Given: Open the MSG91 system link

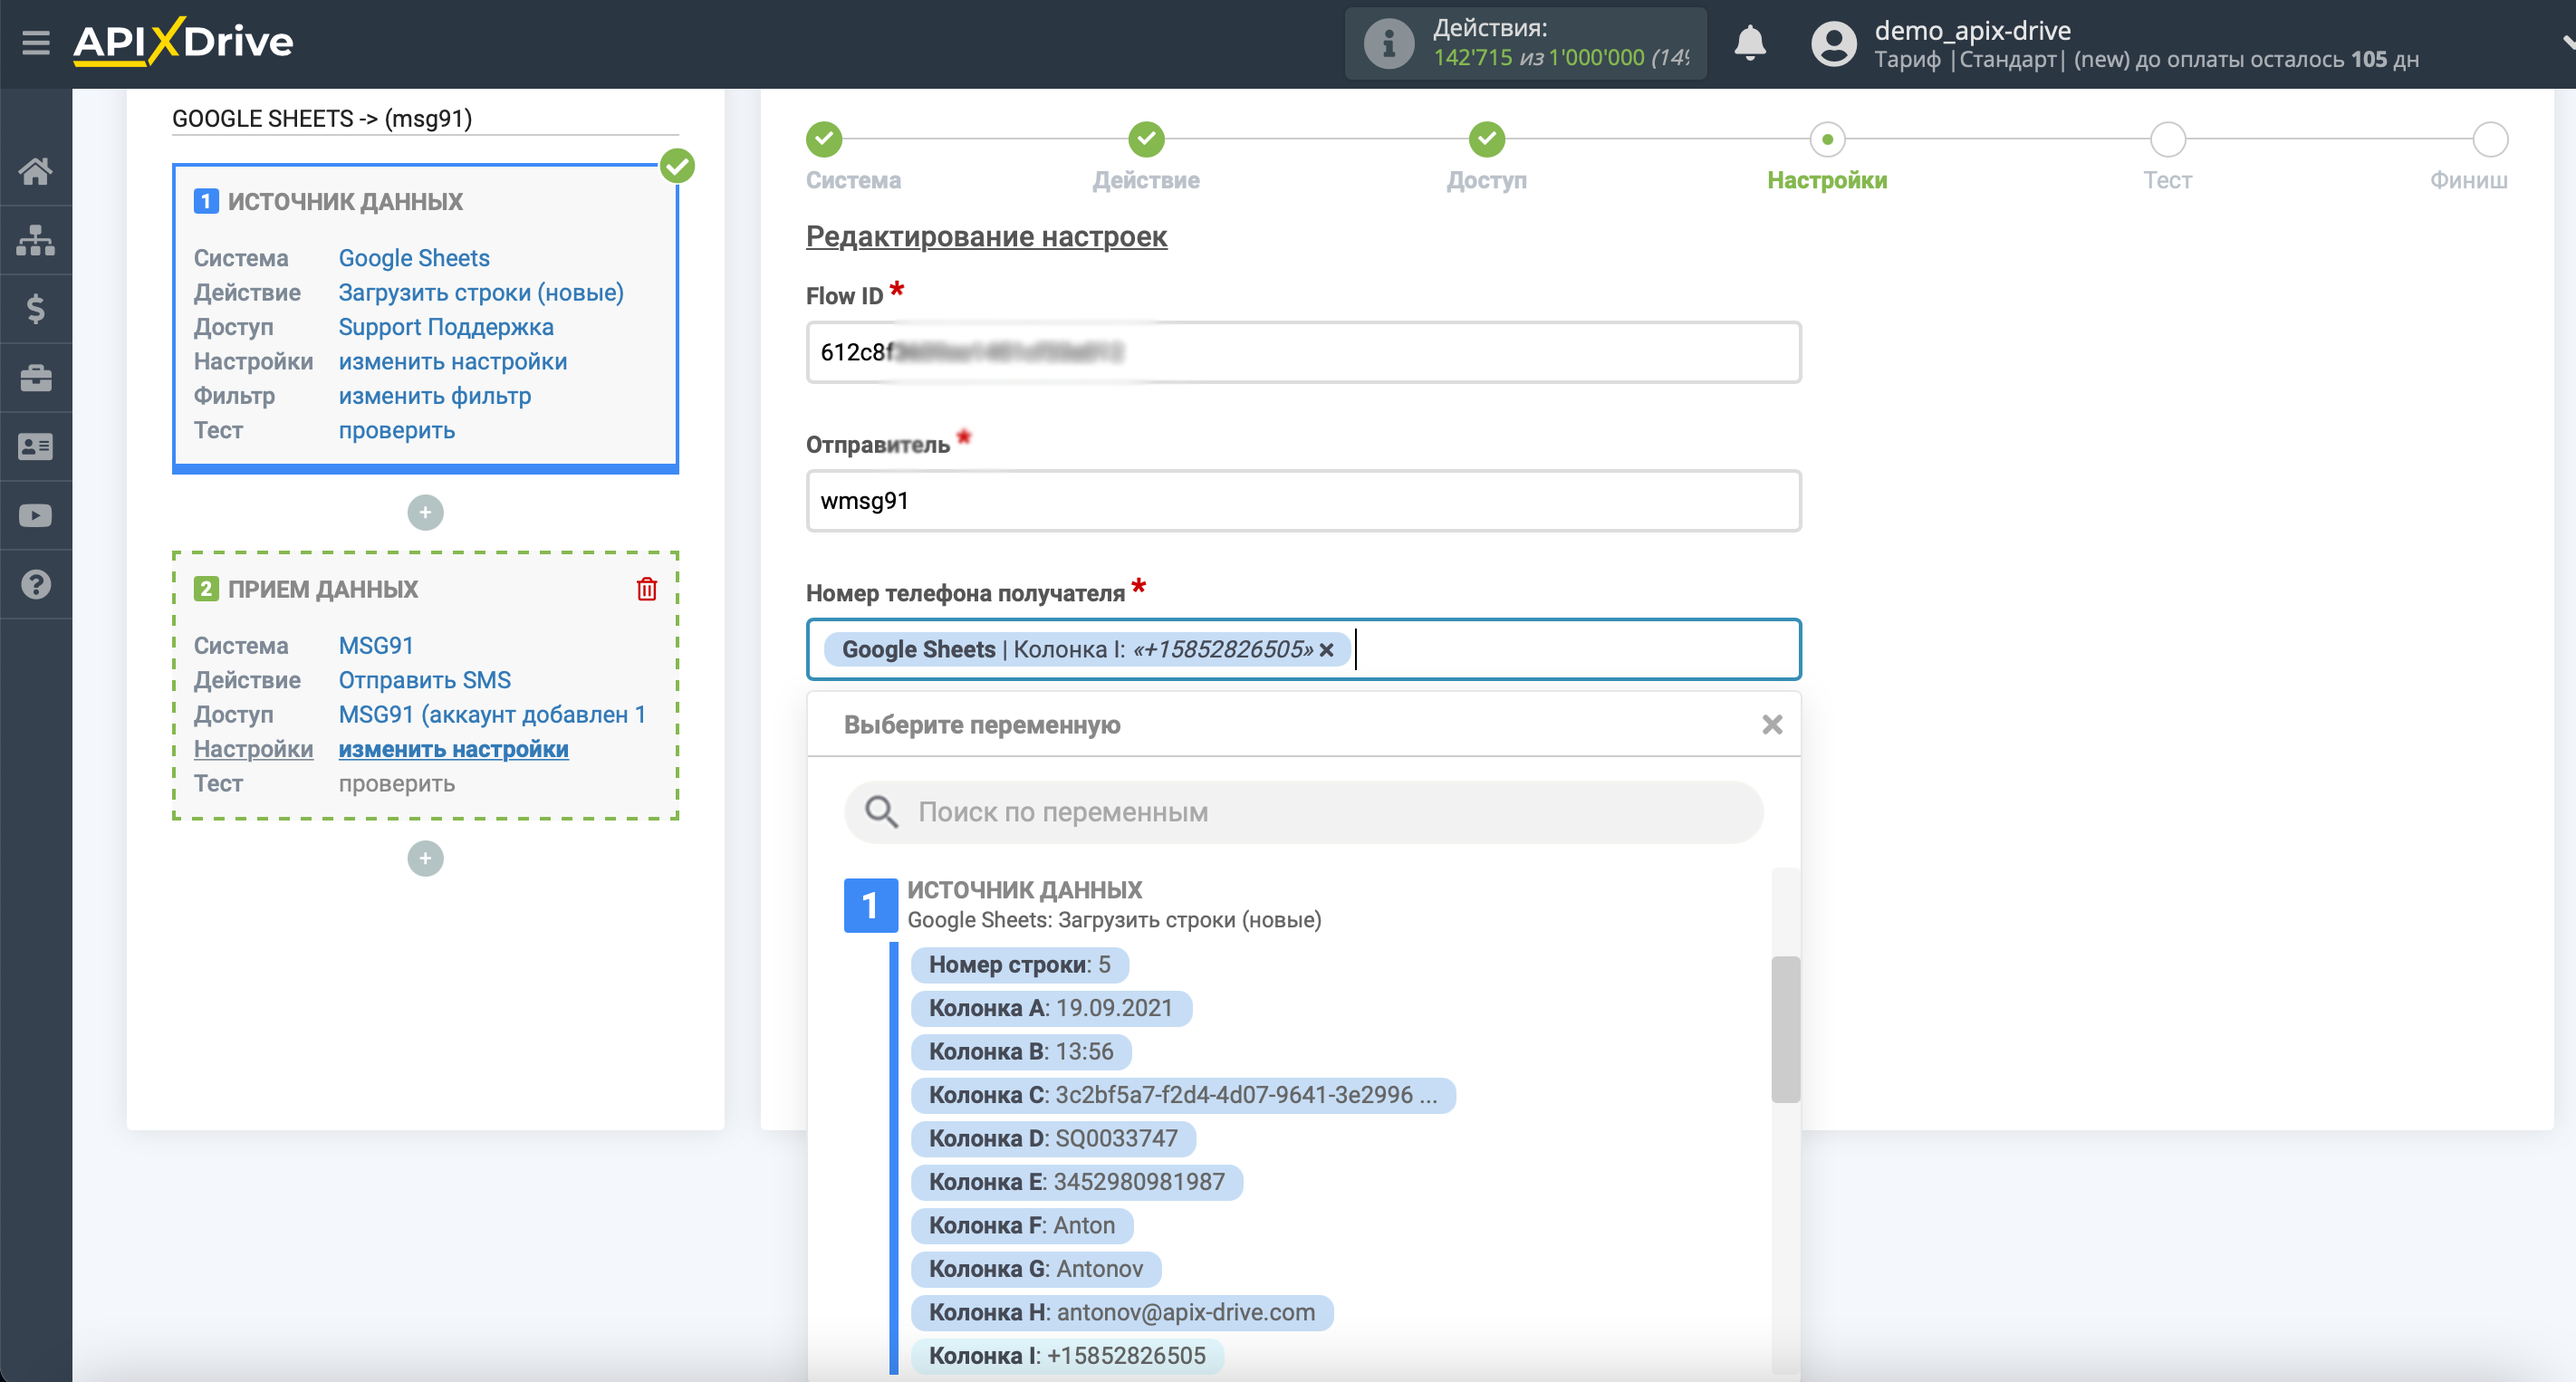Looking at the screenshot, I should (376, 646).
